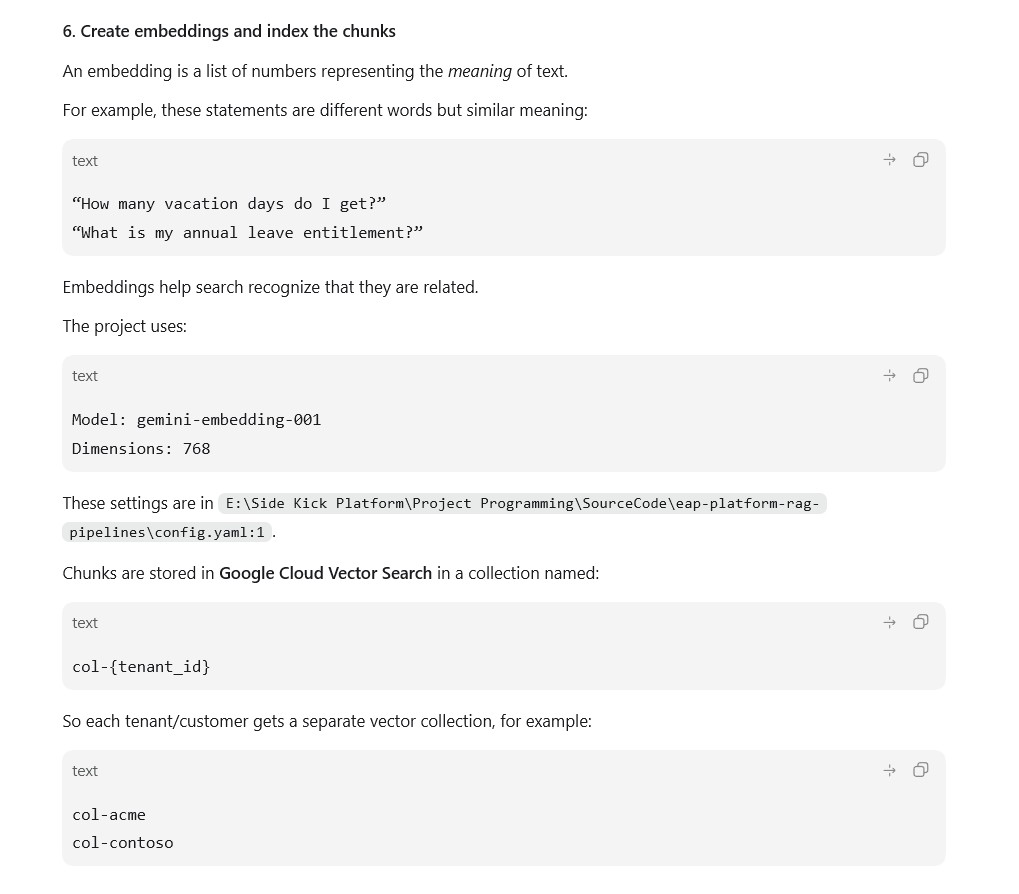Copy the col-{tenant_id} code block

click(920, 622)
